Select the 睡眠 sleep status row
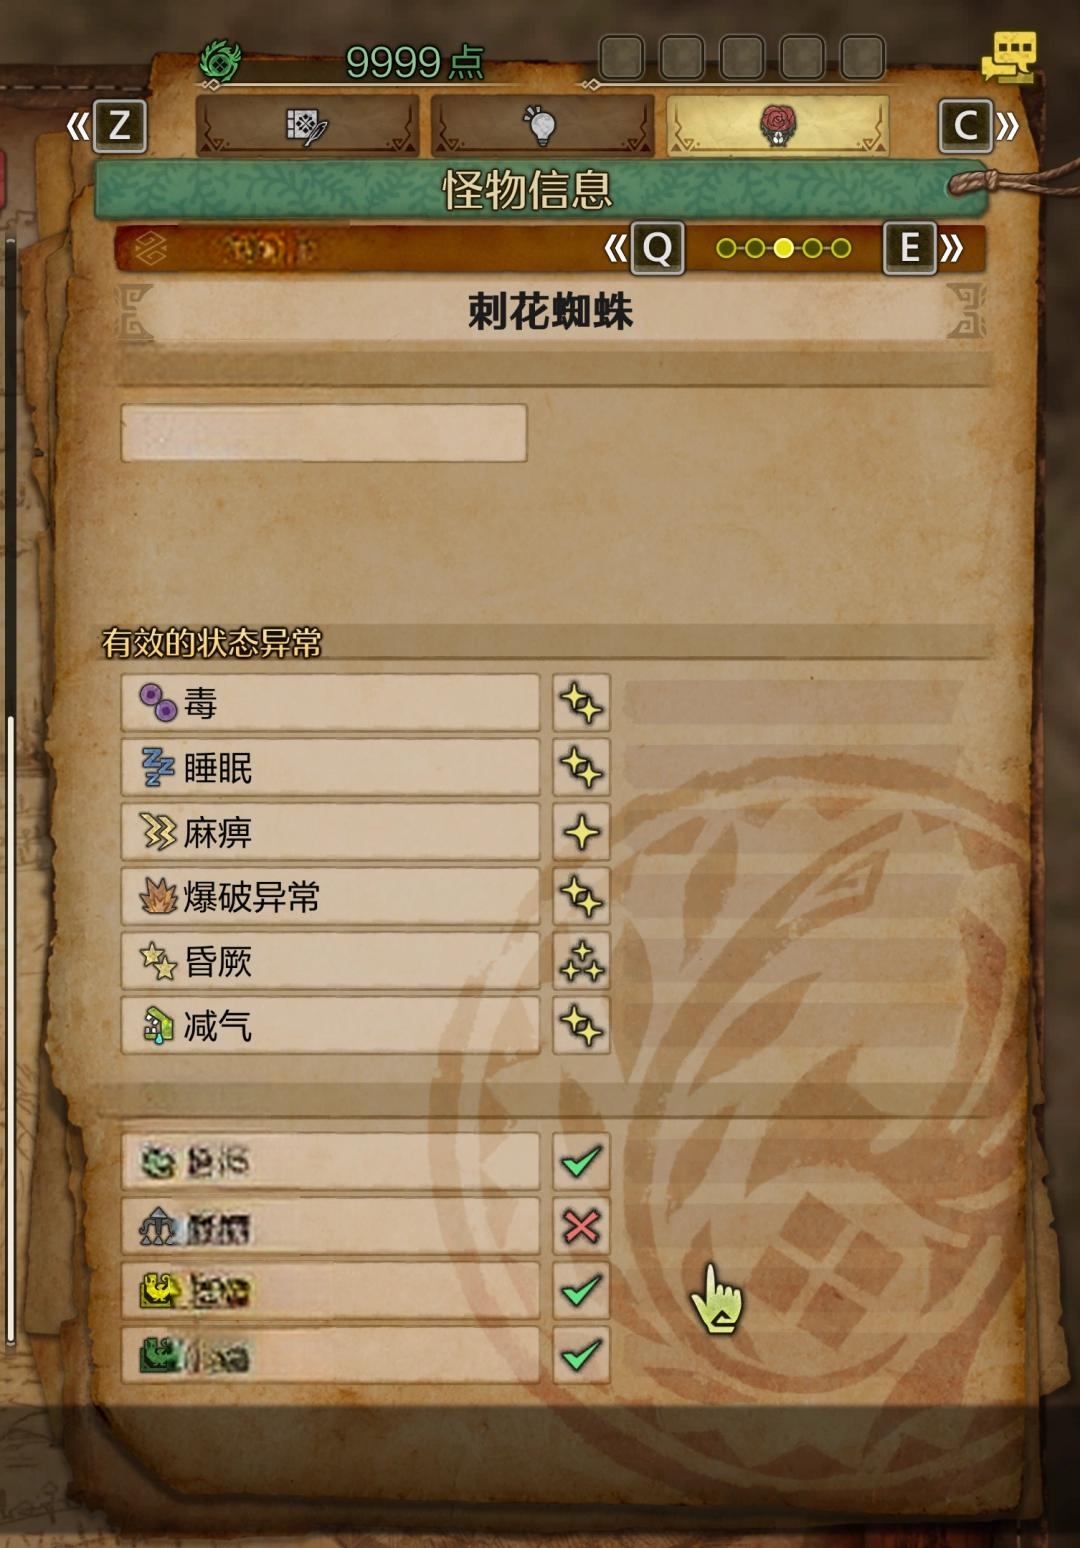 330,768
